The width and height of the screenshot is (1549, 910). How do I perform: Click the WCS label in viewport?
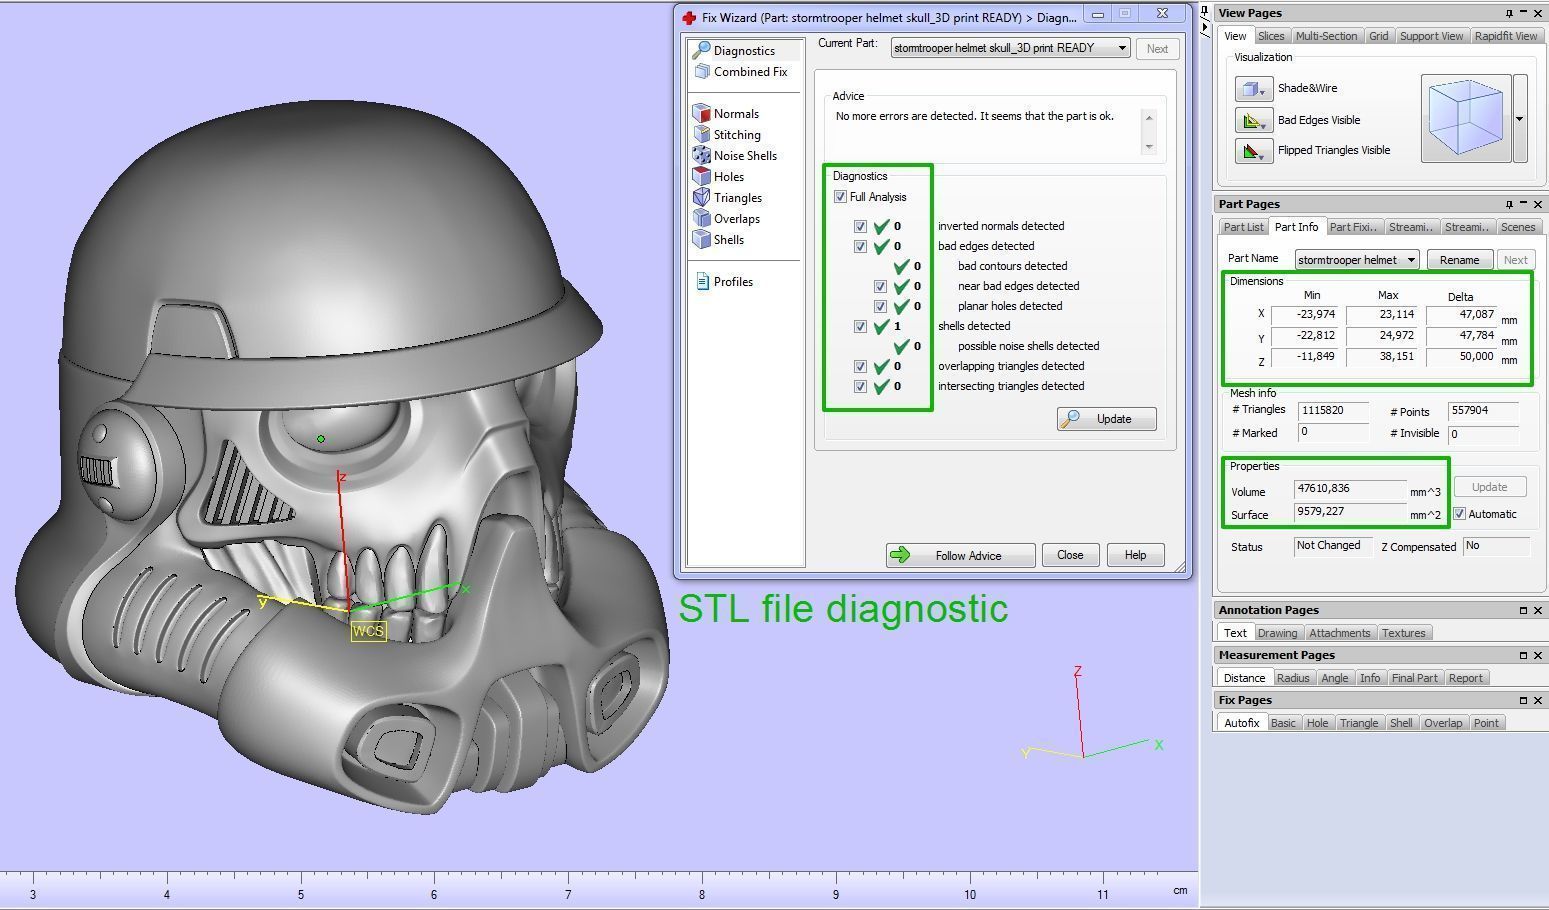click(368, 631)
